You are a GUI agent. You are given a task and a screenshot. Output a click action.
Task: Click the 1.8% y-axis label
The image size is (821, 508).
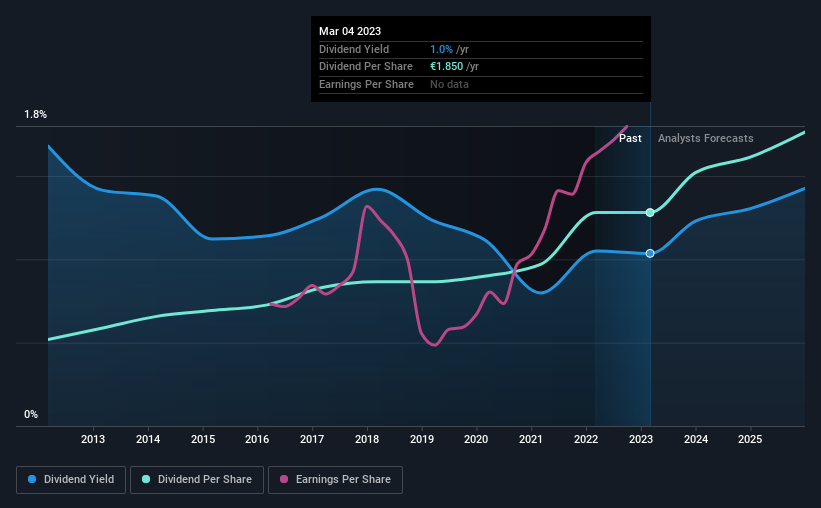pyautogui.click(x=36, y=114)
